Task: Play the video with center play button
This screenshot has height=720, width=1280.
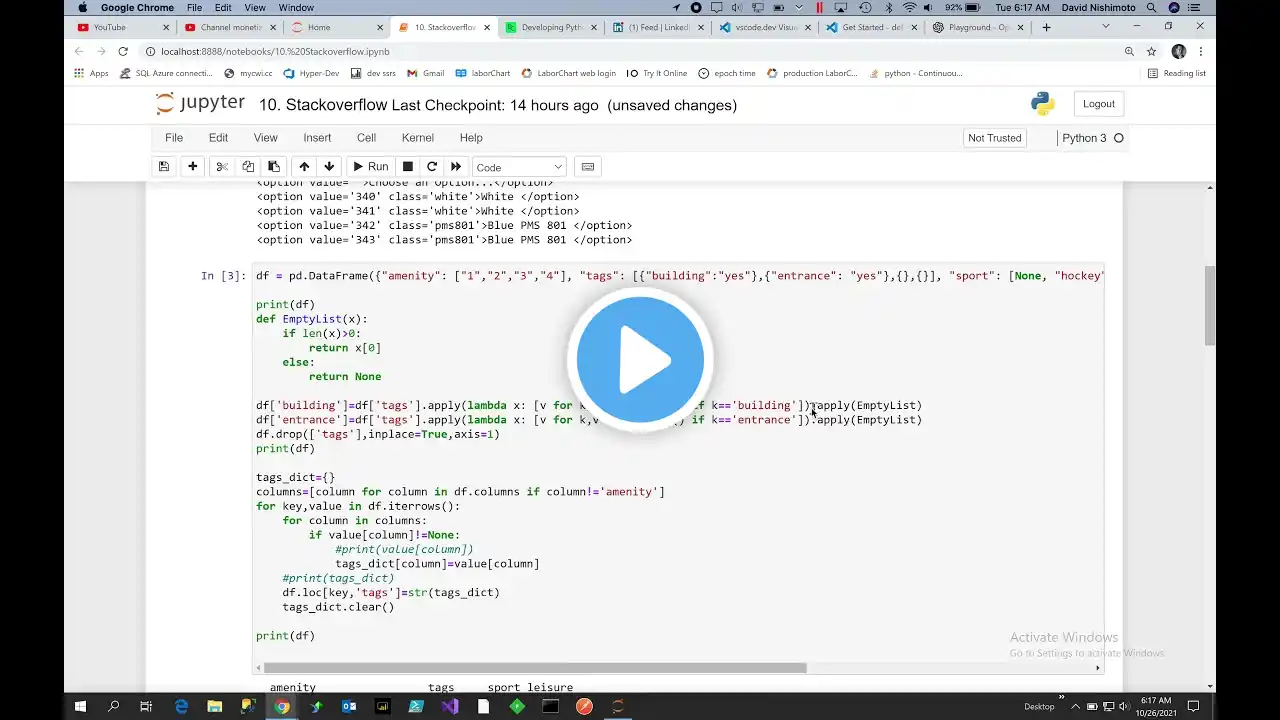Action: [x=640, y=359]
